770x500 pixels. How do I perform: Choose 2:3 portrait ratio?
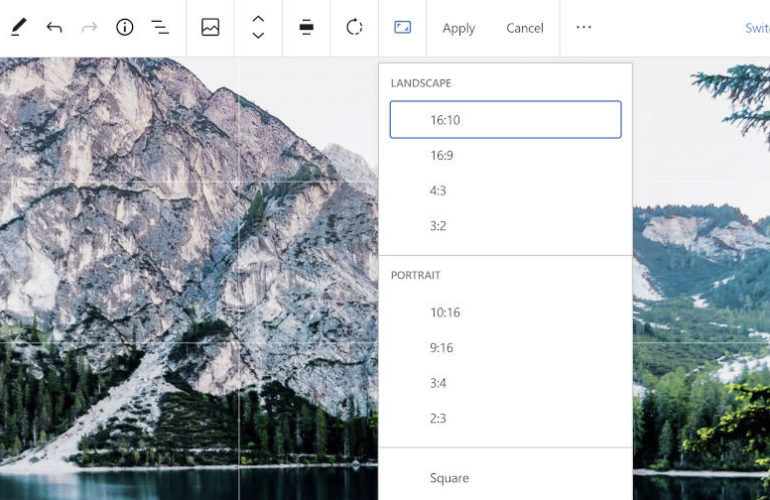click(505, 418)
